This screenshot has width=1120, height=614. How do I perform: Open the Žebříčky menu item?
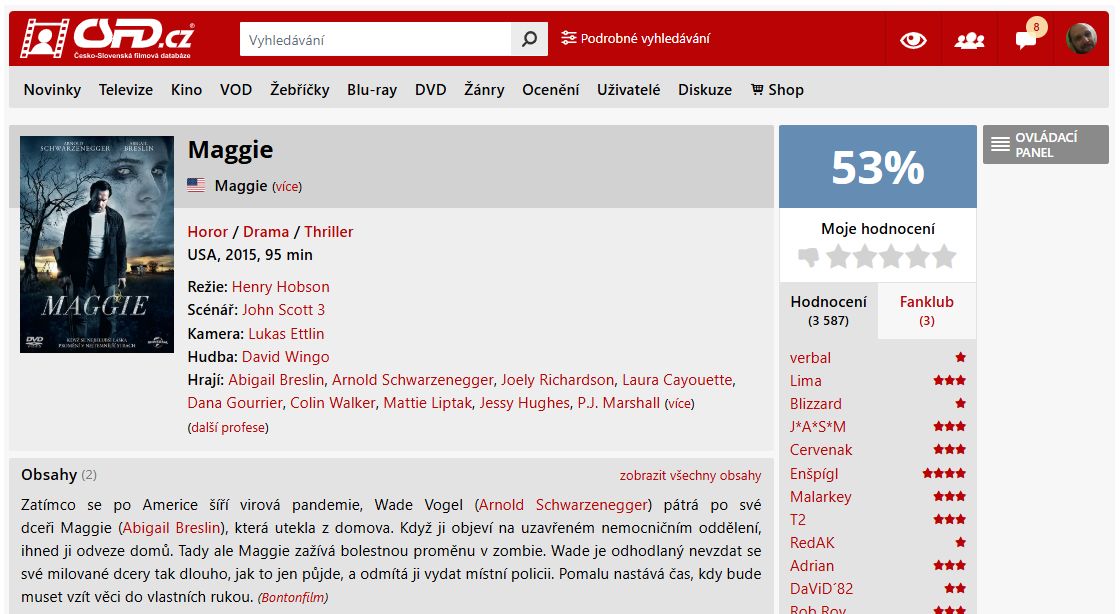coord(299,90)
